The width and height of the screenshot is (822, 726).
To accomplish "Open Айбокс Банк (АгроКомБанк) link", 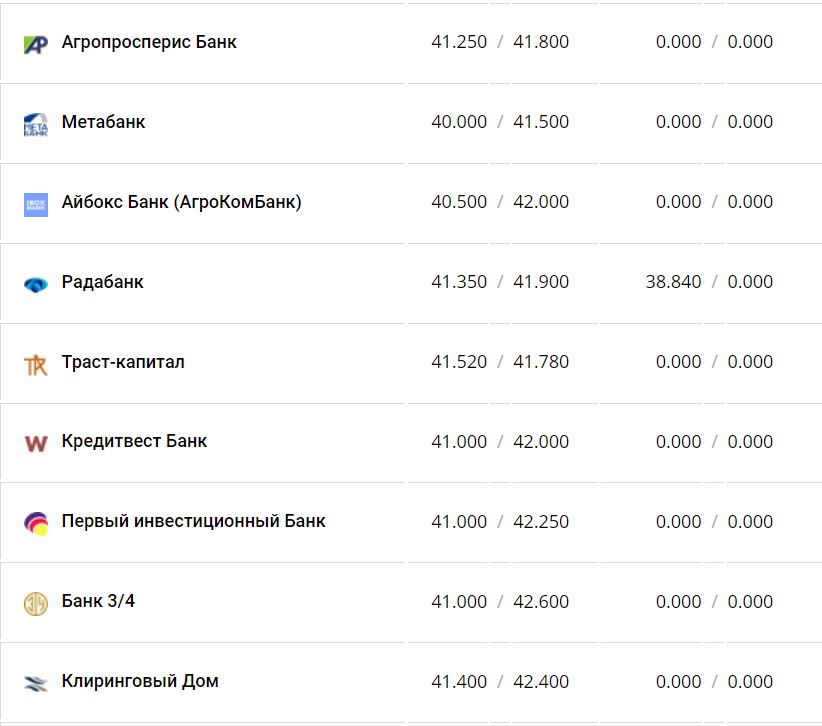I will point(181,202).
